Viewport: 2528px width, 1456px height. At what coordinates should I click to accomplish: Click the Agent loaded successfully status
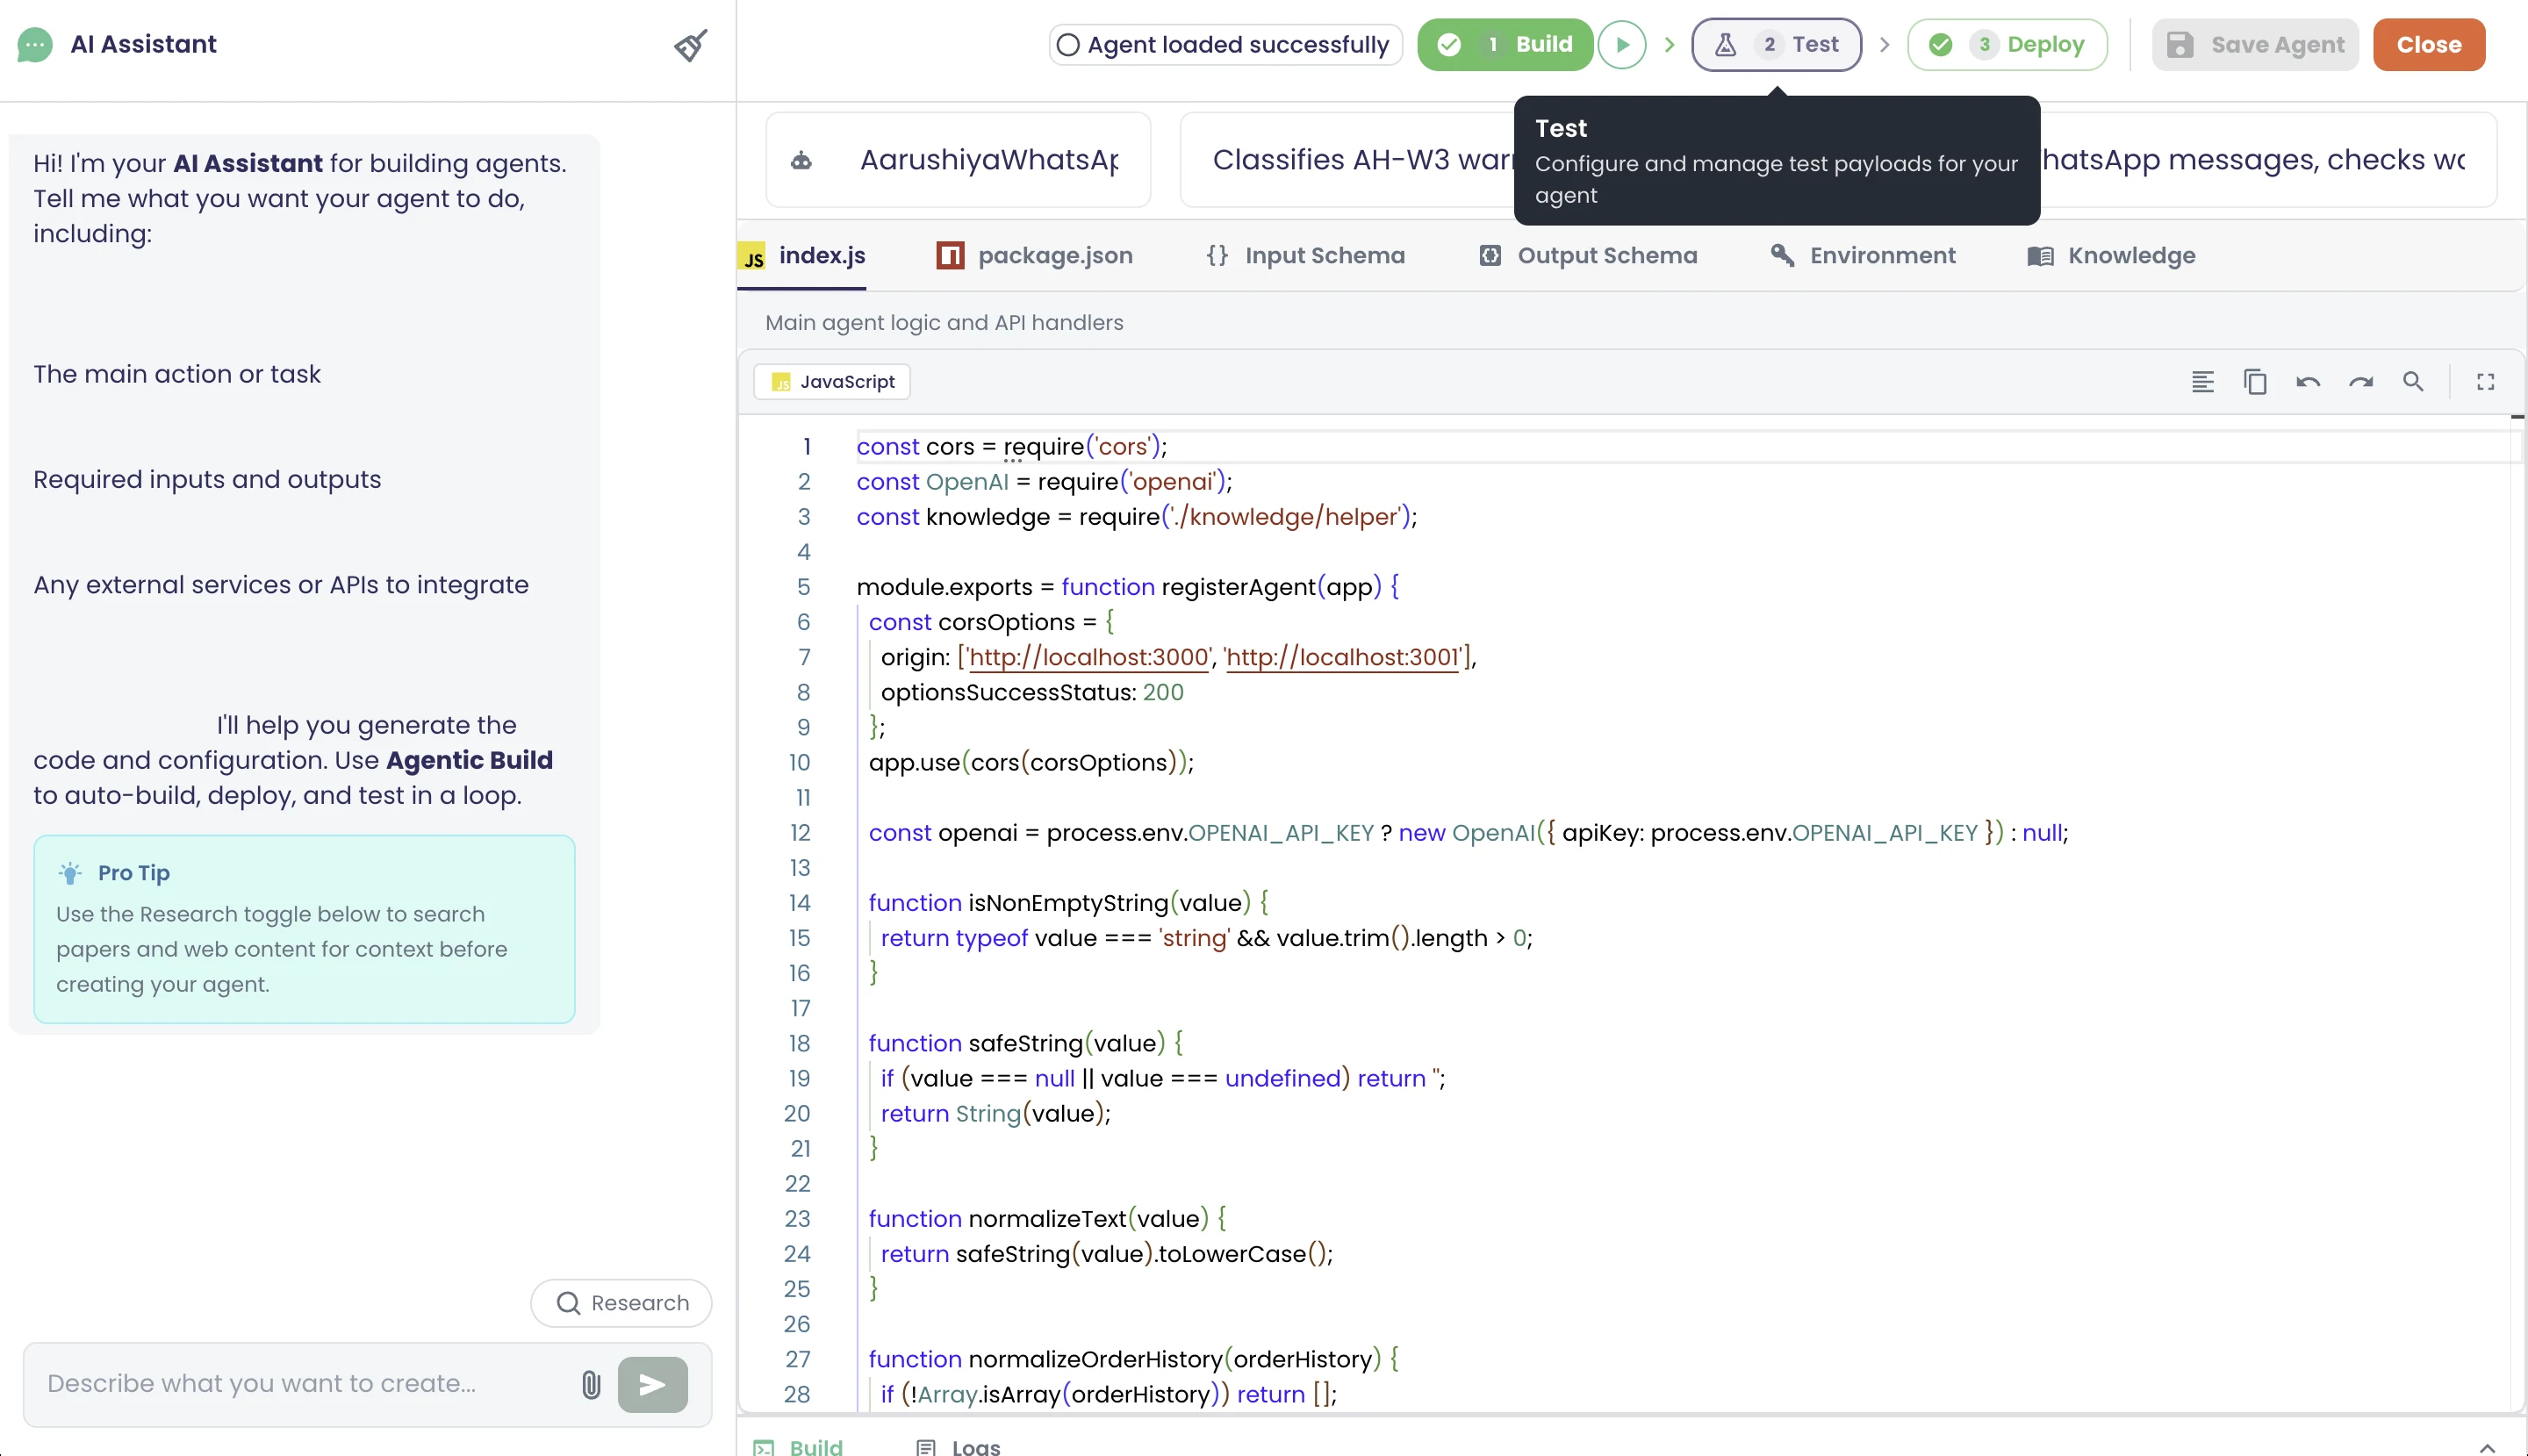[x=1225, y=45]
